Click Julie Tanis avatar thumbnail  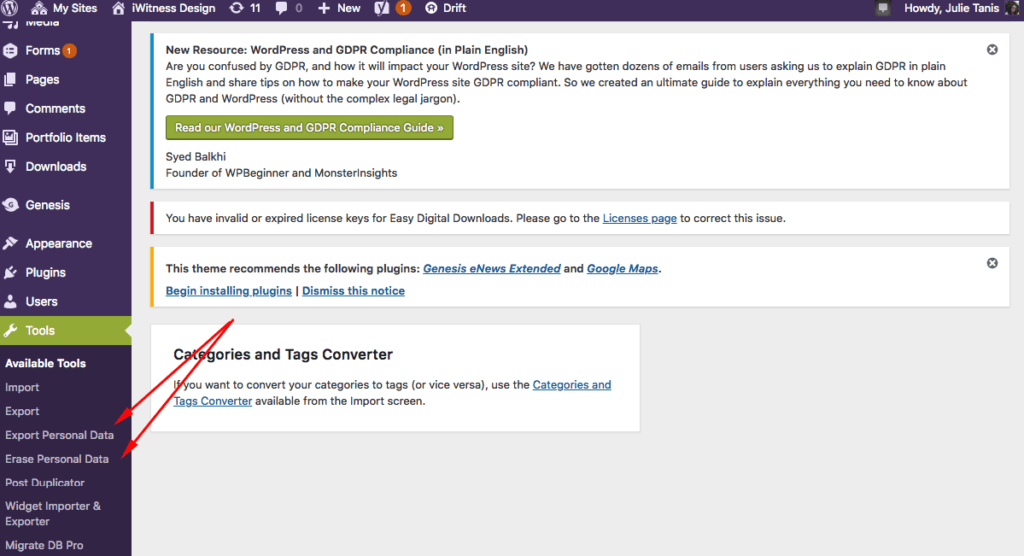point(1012,8)
